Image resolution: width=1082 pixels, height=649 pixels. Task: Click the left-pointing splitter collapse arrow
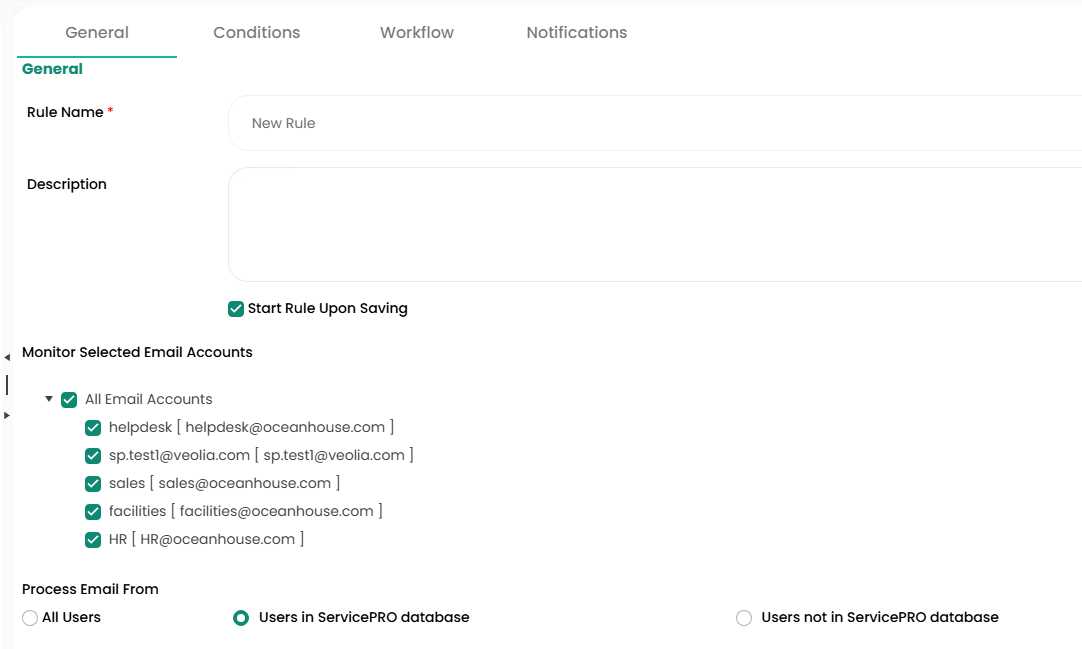pos(7,357)
